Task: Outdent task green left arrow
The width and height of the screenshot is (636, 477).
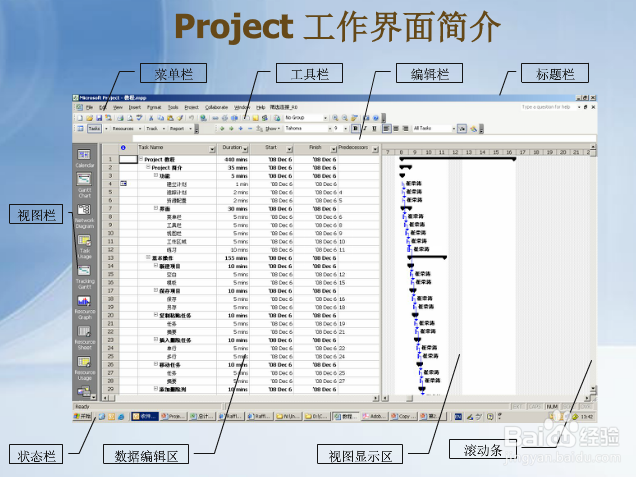Action: click(222, 129)
